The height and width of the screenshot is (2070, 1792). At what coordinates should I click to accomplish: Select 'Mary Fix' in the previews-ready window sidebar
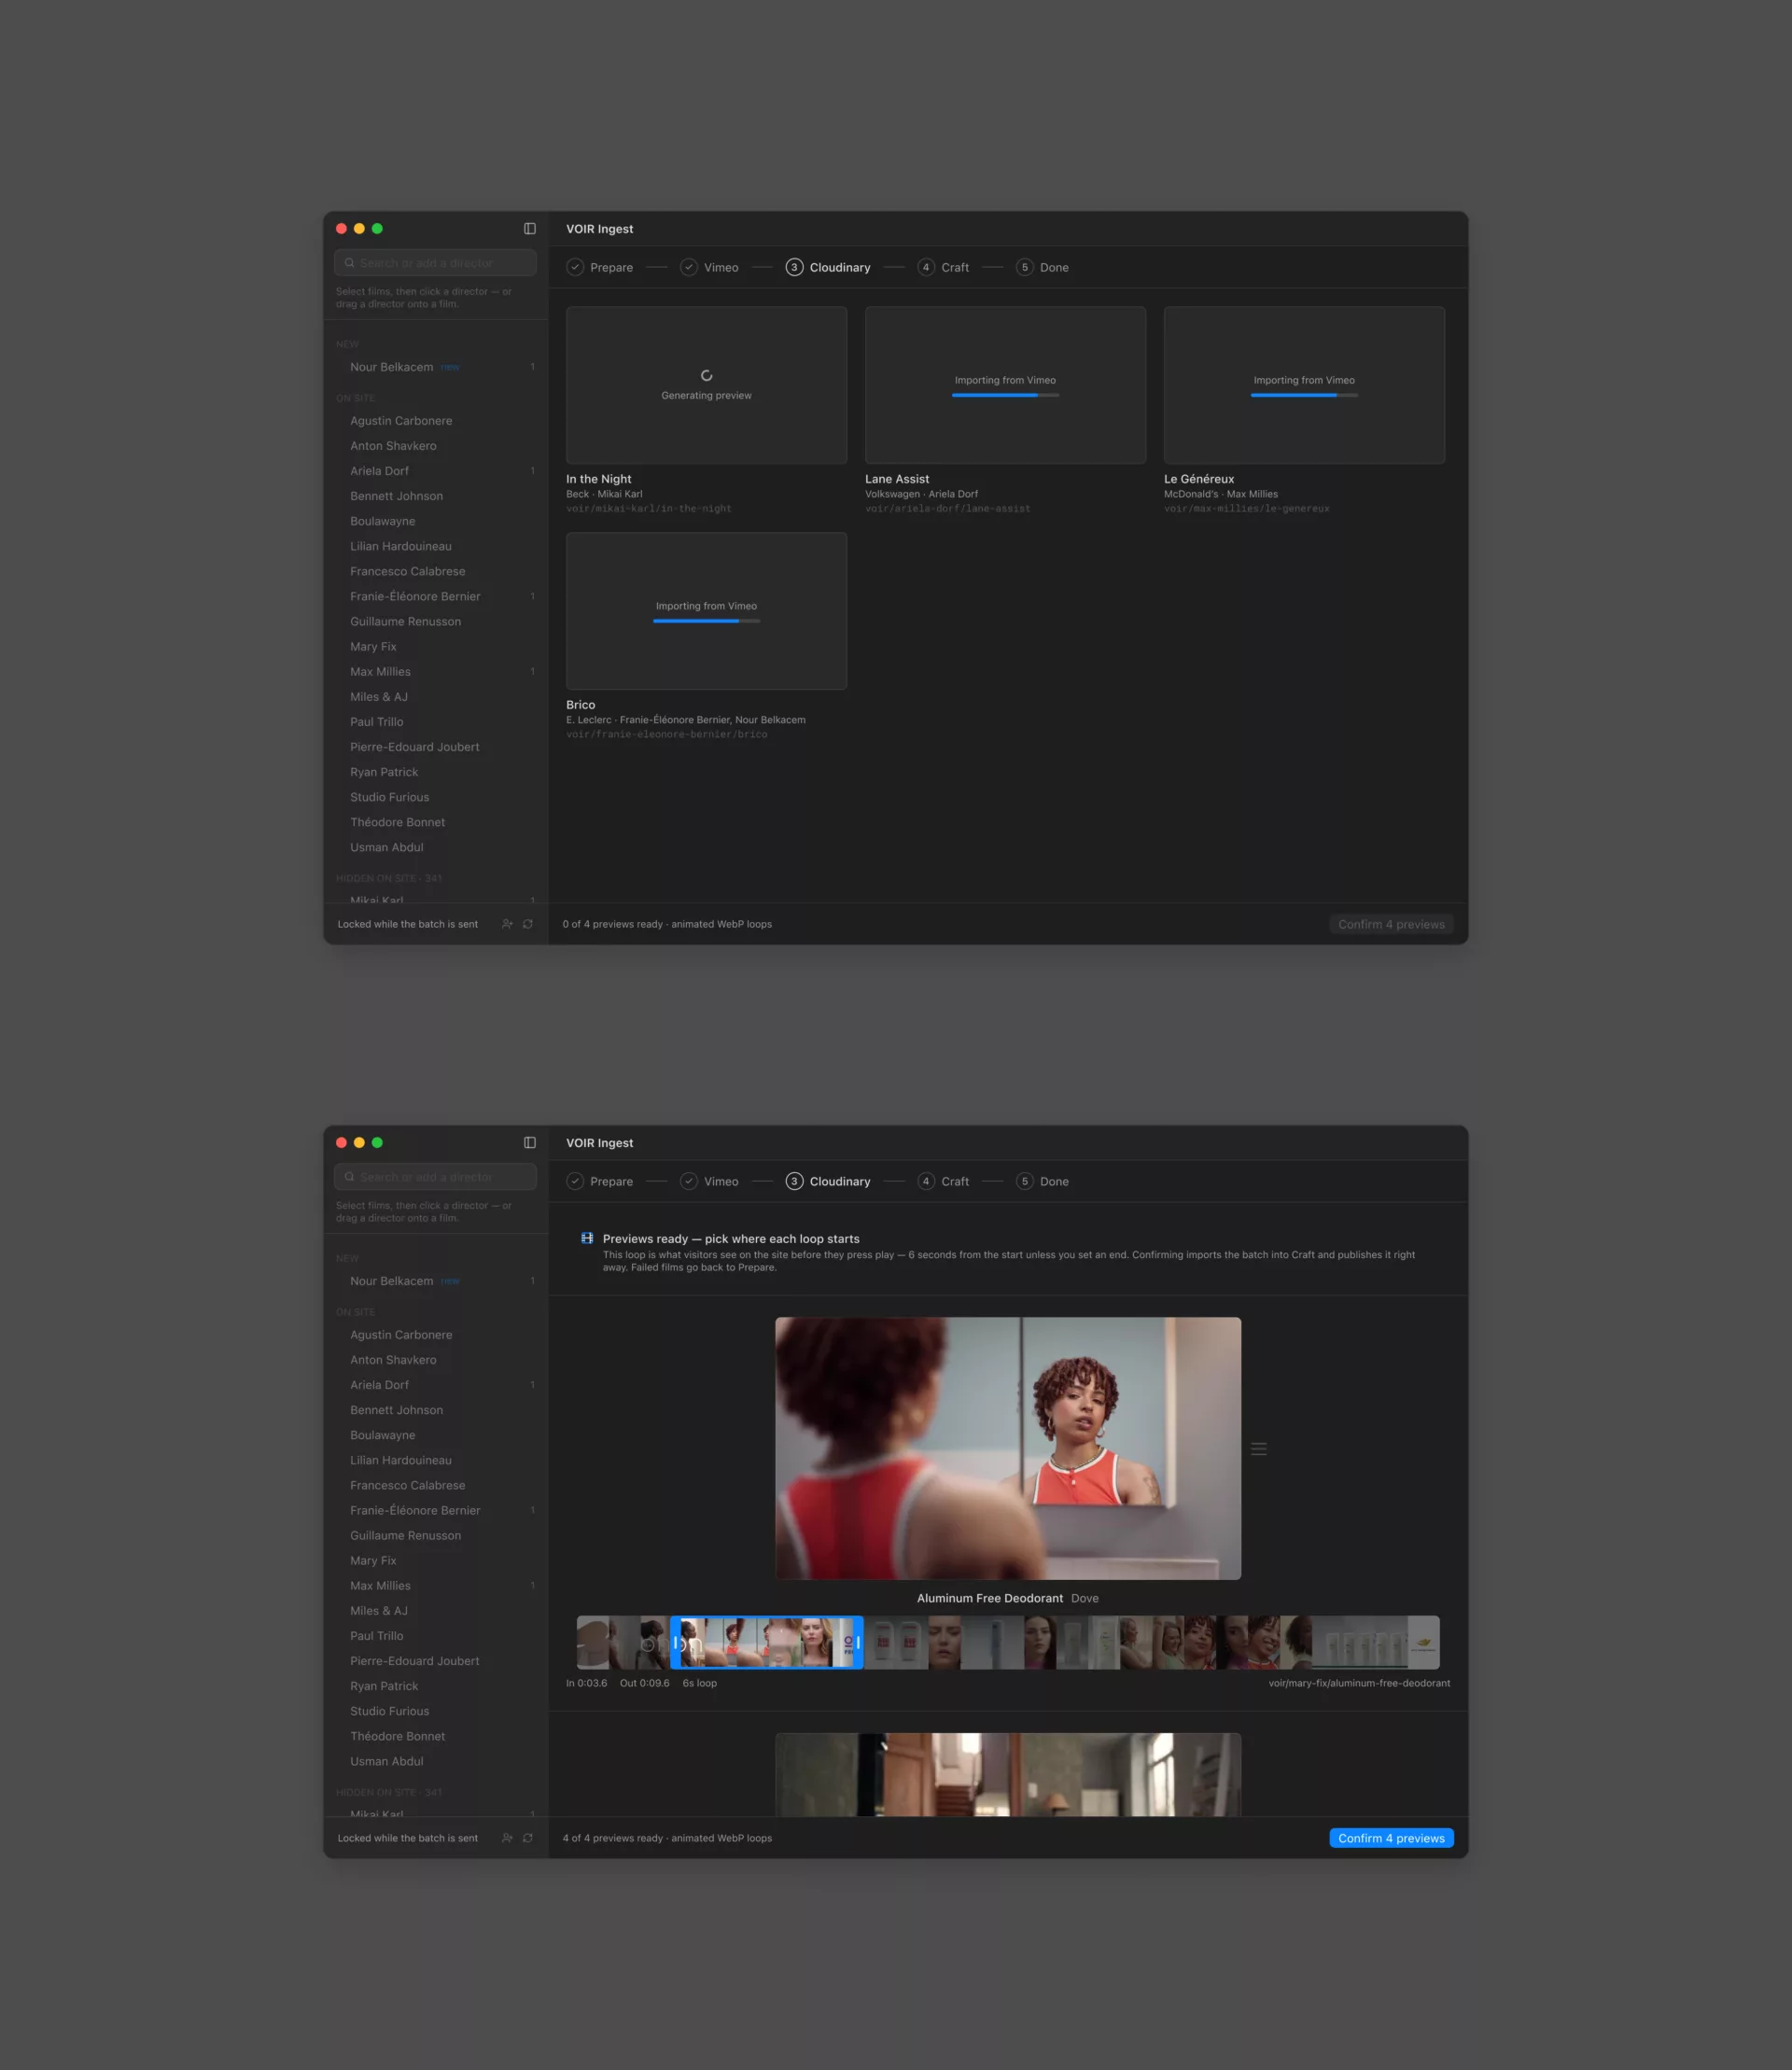[437, 1560]
